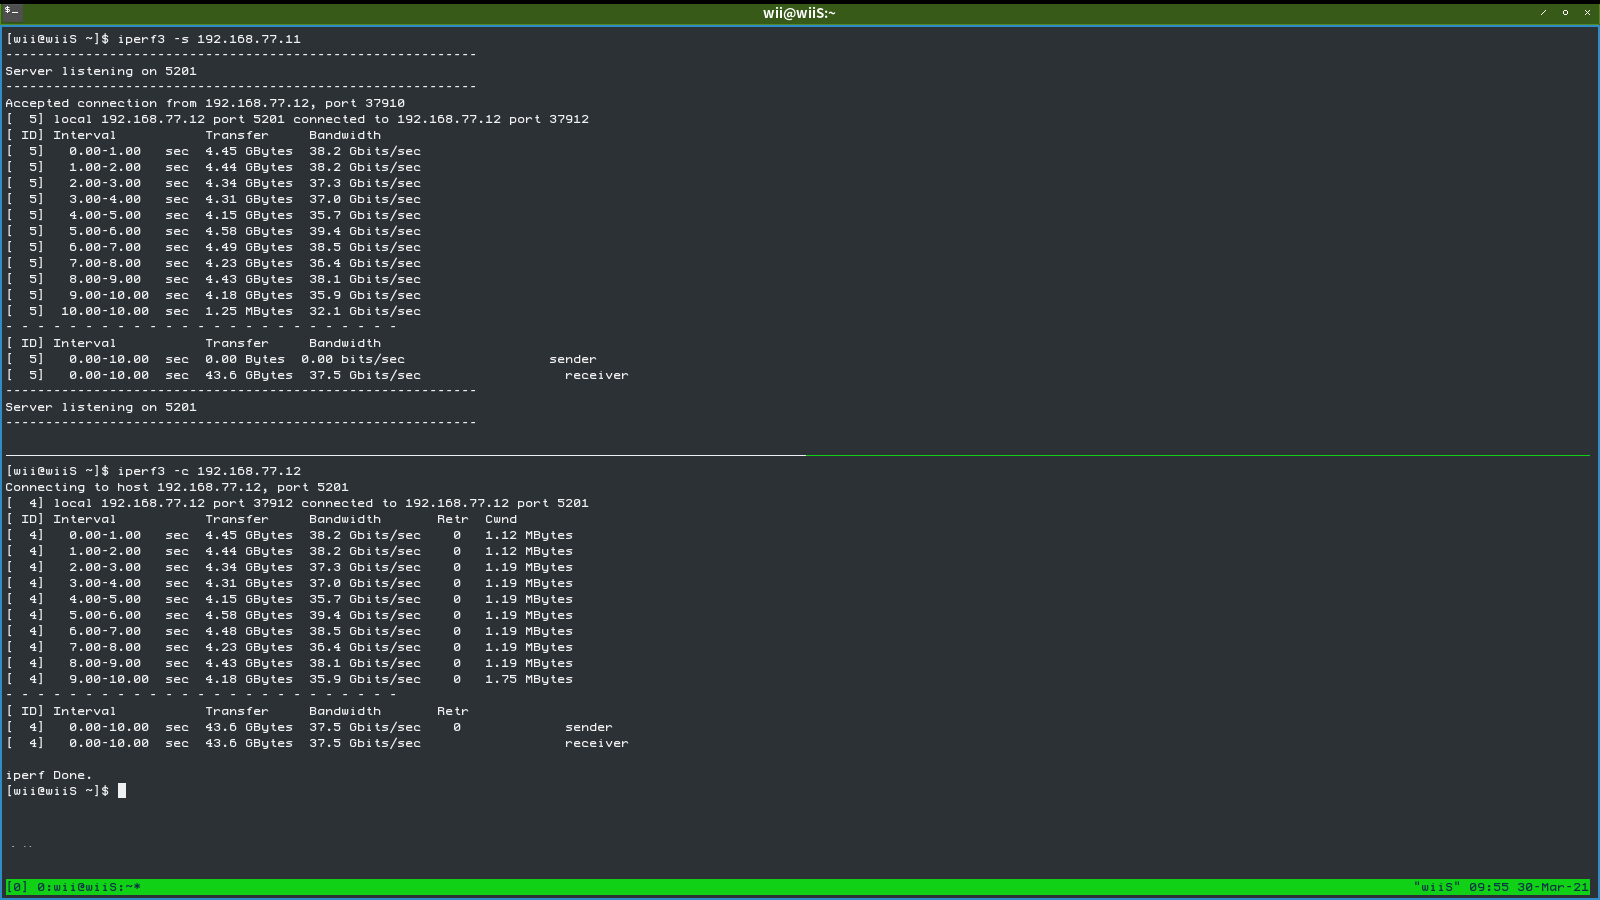The width and height of the screenshot is (1600, 900).
Task: Click the iperf Done. message
Action: [x=49, y=775]
